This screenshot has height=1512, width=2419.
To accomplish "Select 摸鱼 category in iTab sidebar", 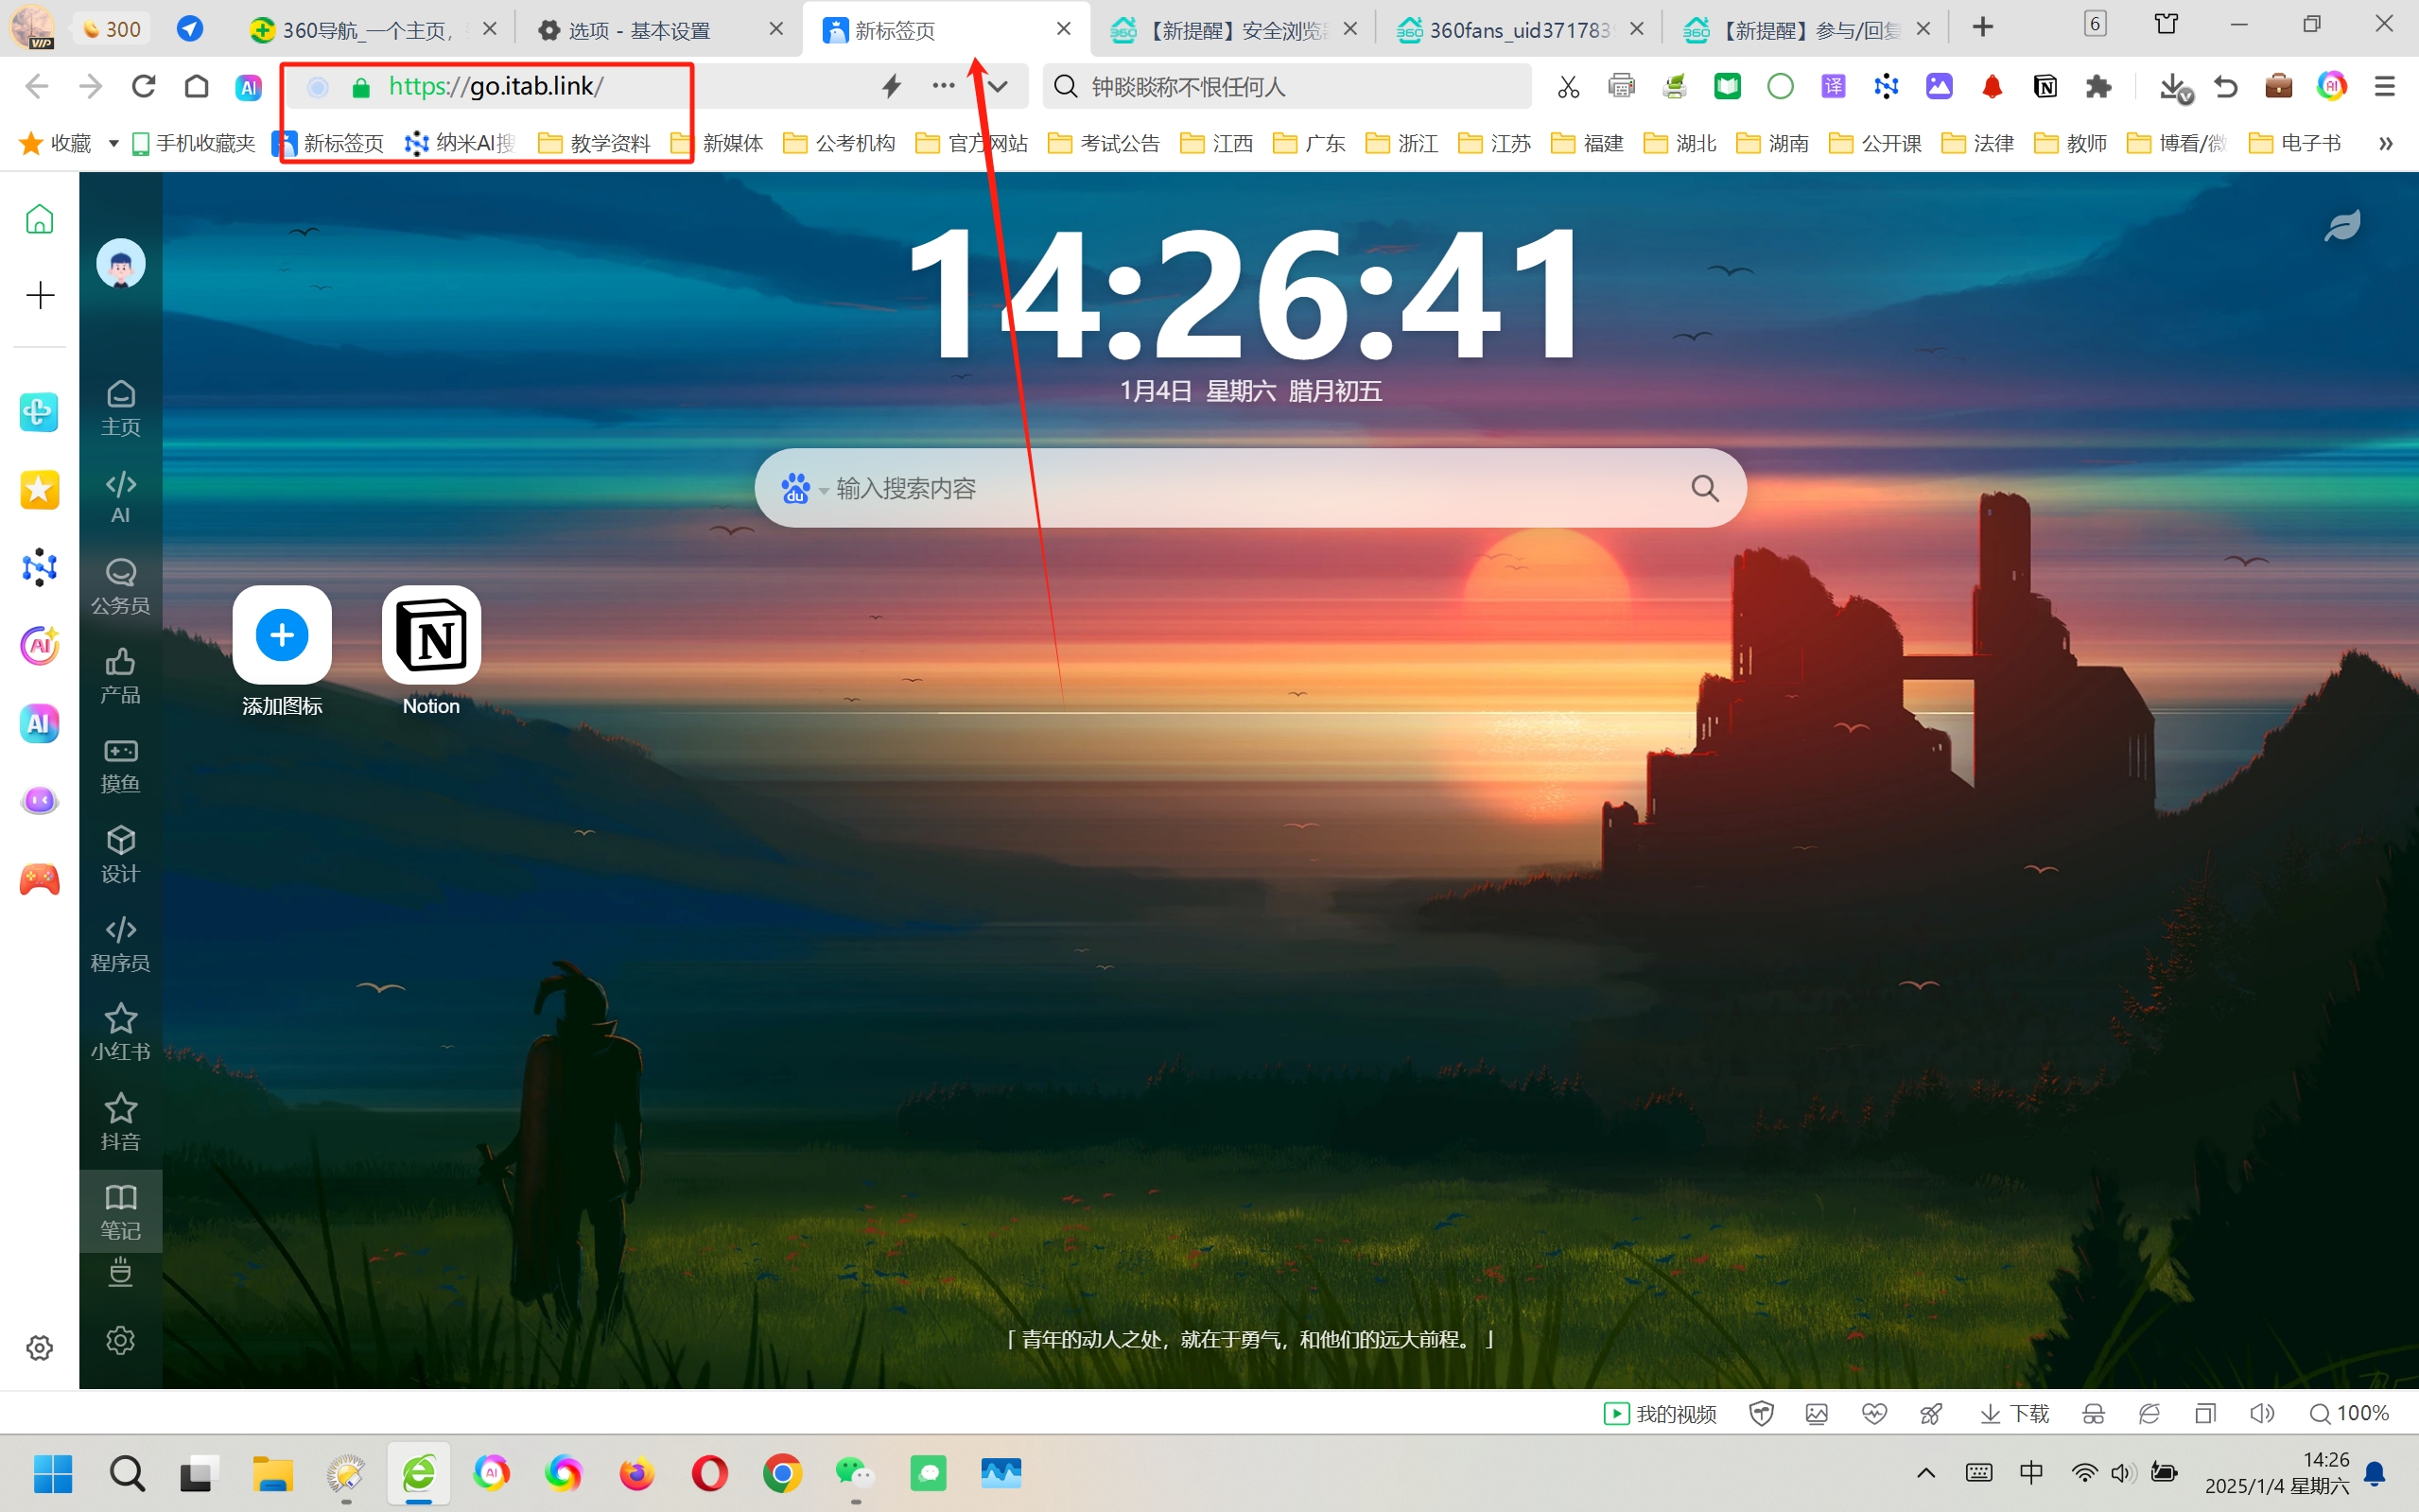I will tap(120, 765).
